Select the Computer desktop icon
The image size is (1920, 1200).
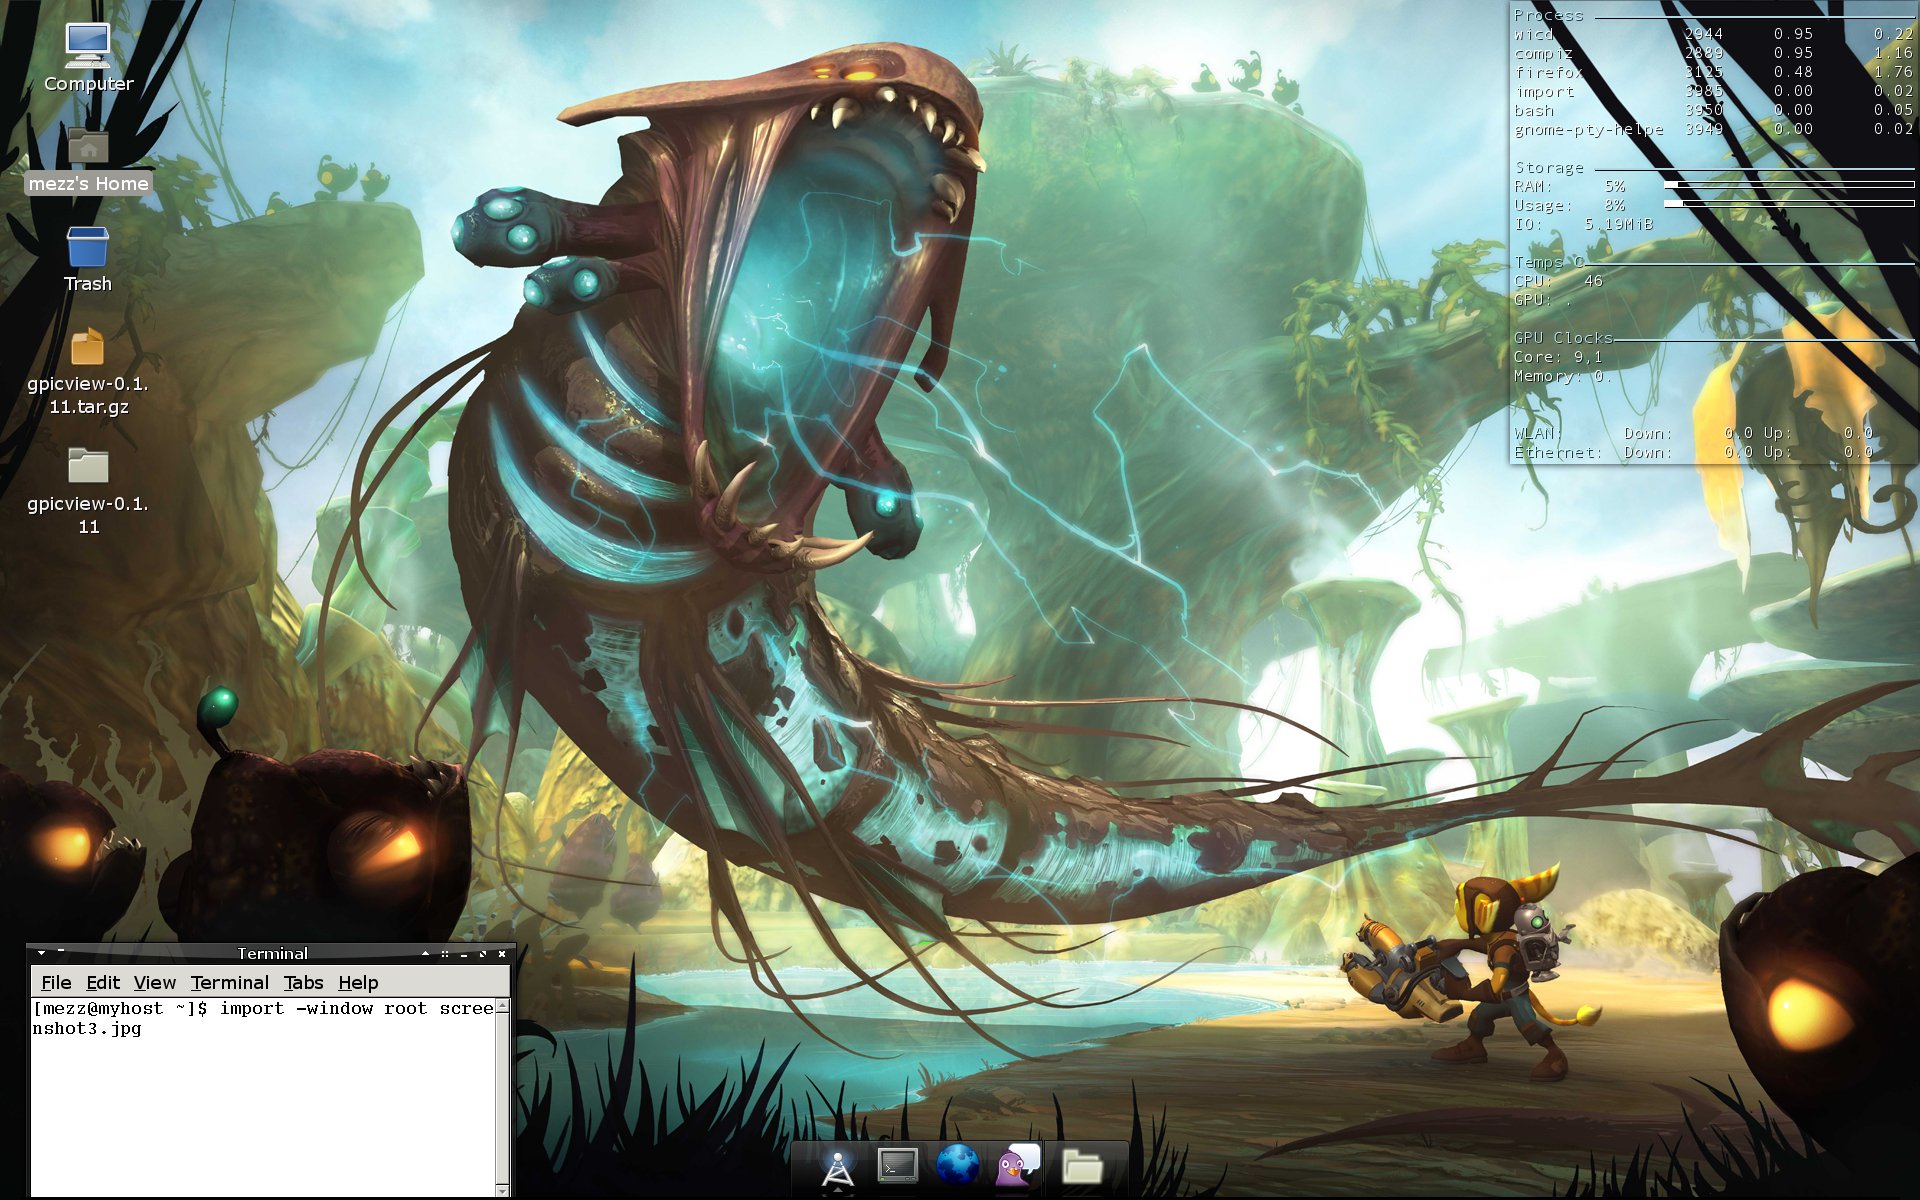click(88, 58)
